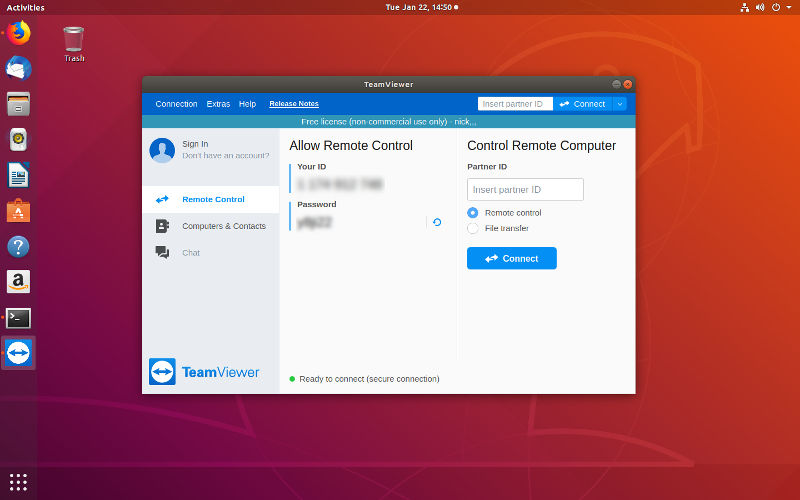The height and width of the screenshot is (500, 800).
Task: Open the Activities overview
Action: (x=25, y=8)
